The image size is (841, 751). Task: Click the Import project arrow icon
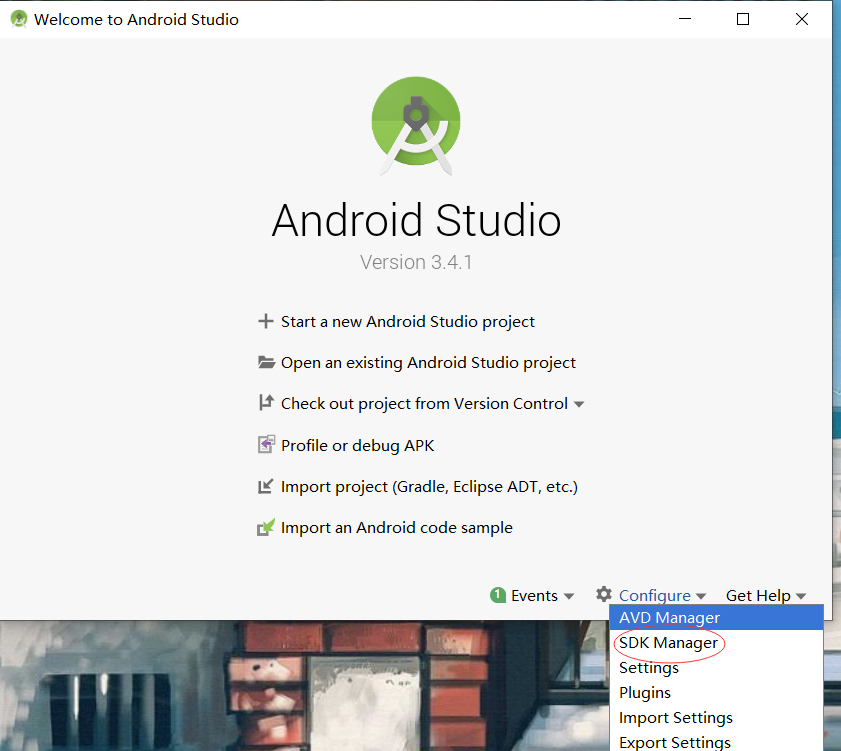265,486
